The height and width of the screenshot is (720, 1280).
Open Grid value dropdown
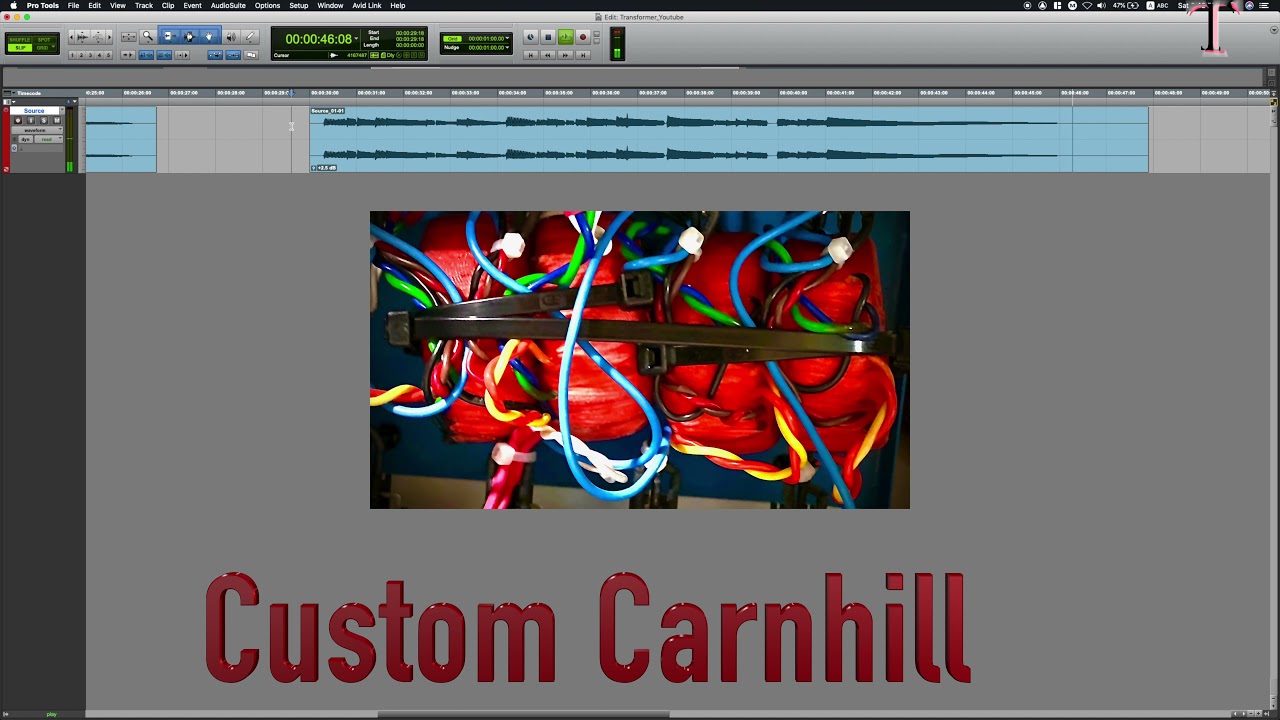coord(509,38)
